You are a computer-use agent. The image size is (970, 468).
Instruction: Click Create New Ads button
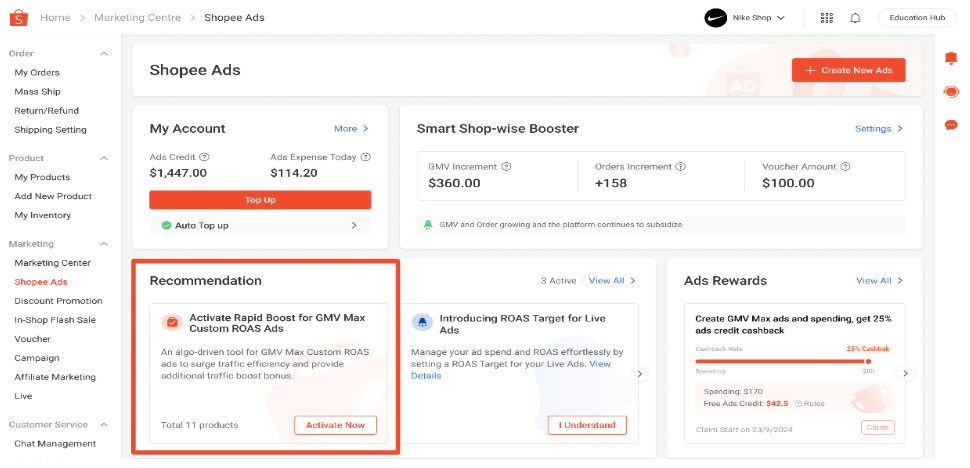coord(848,70)
